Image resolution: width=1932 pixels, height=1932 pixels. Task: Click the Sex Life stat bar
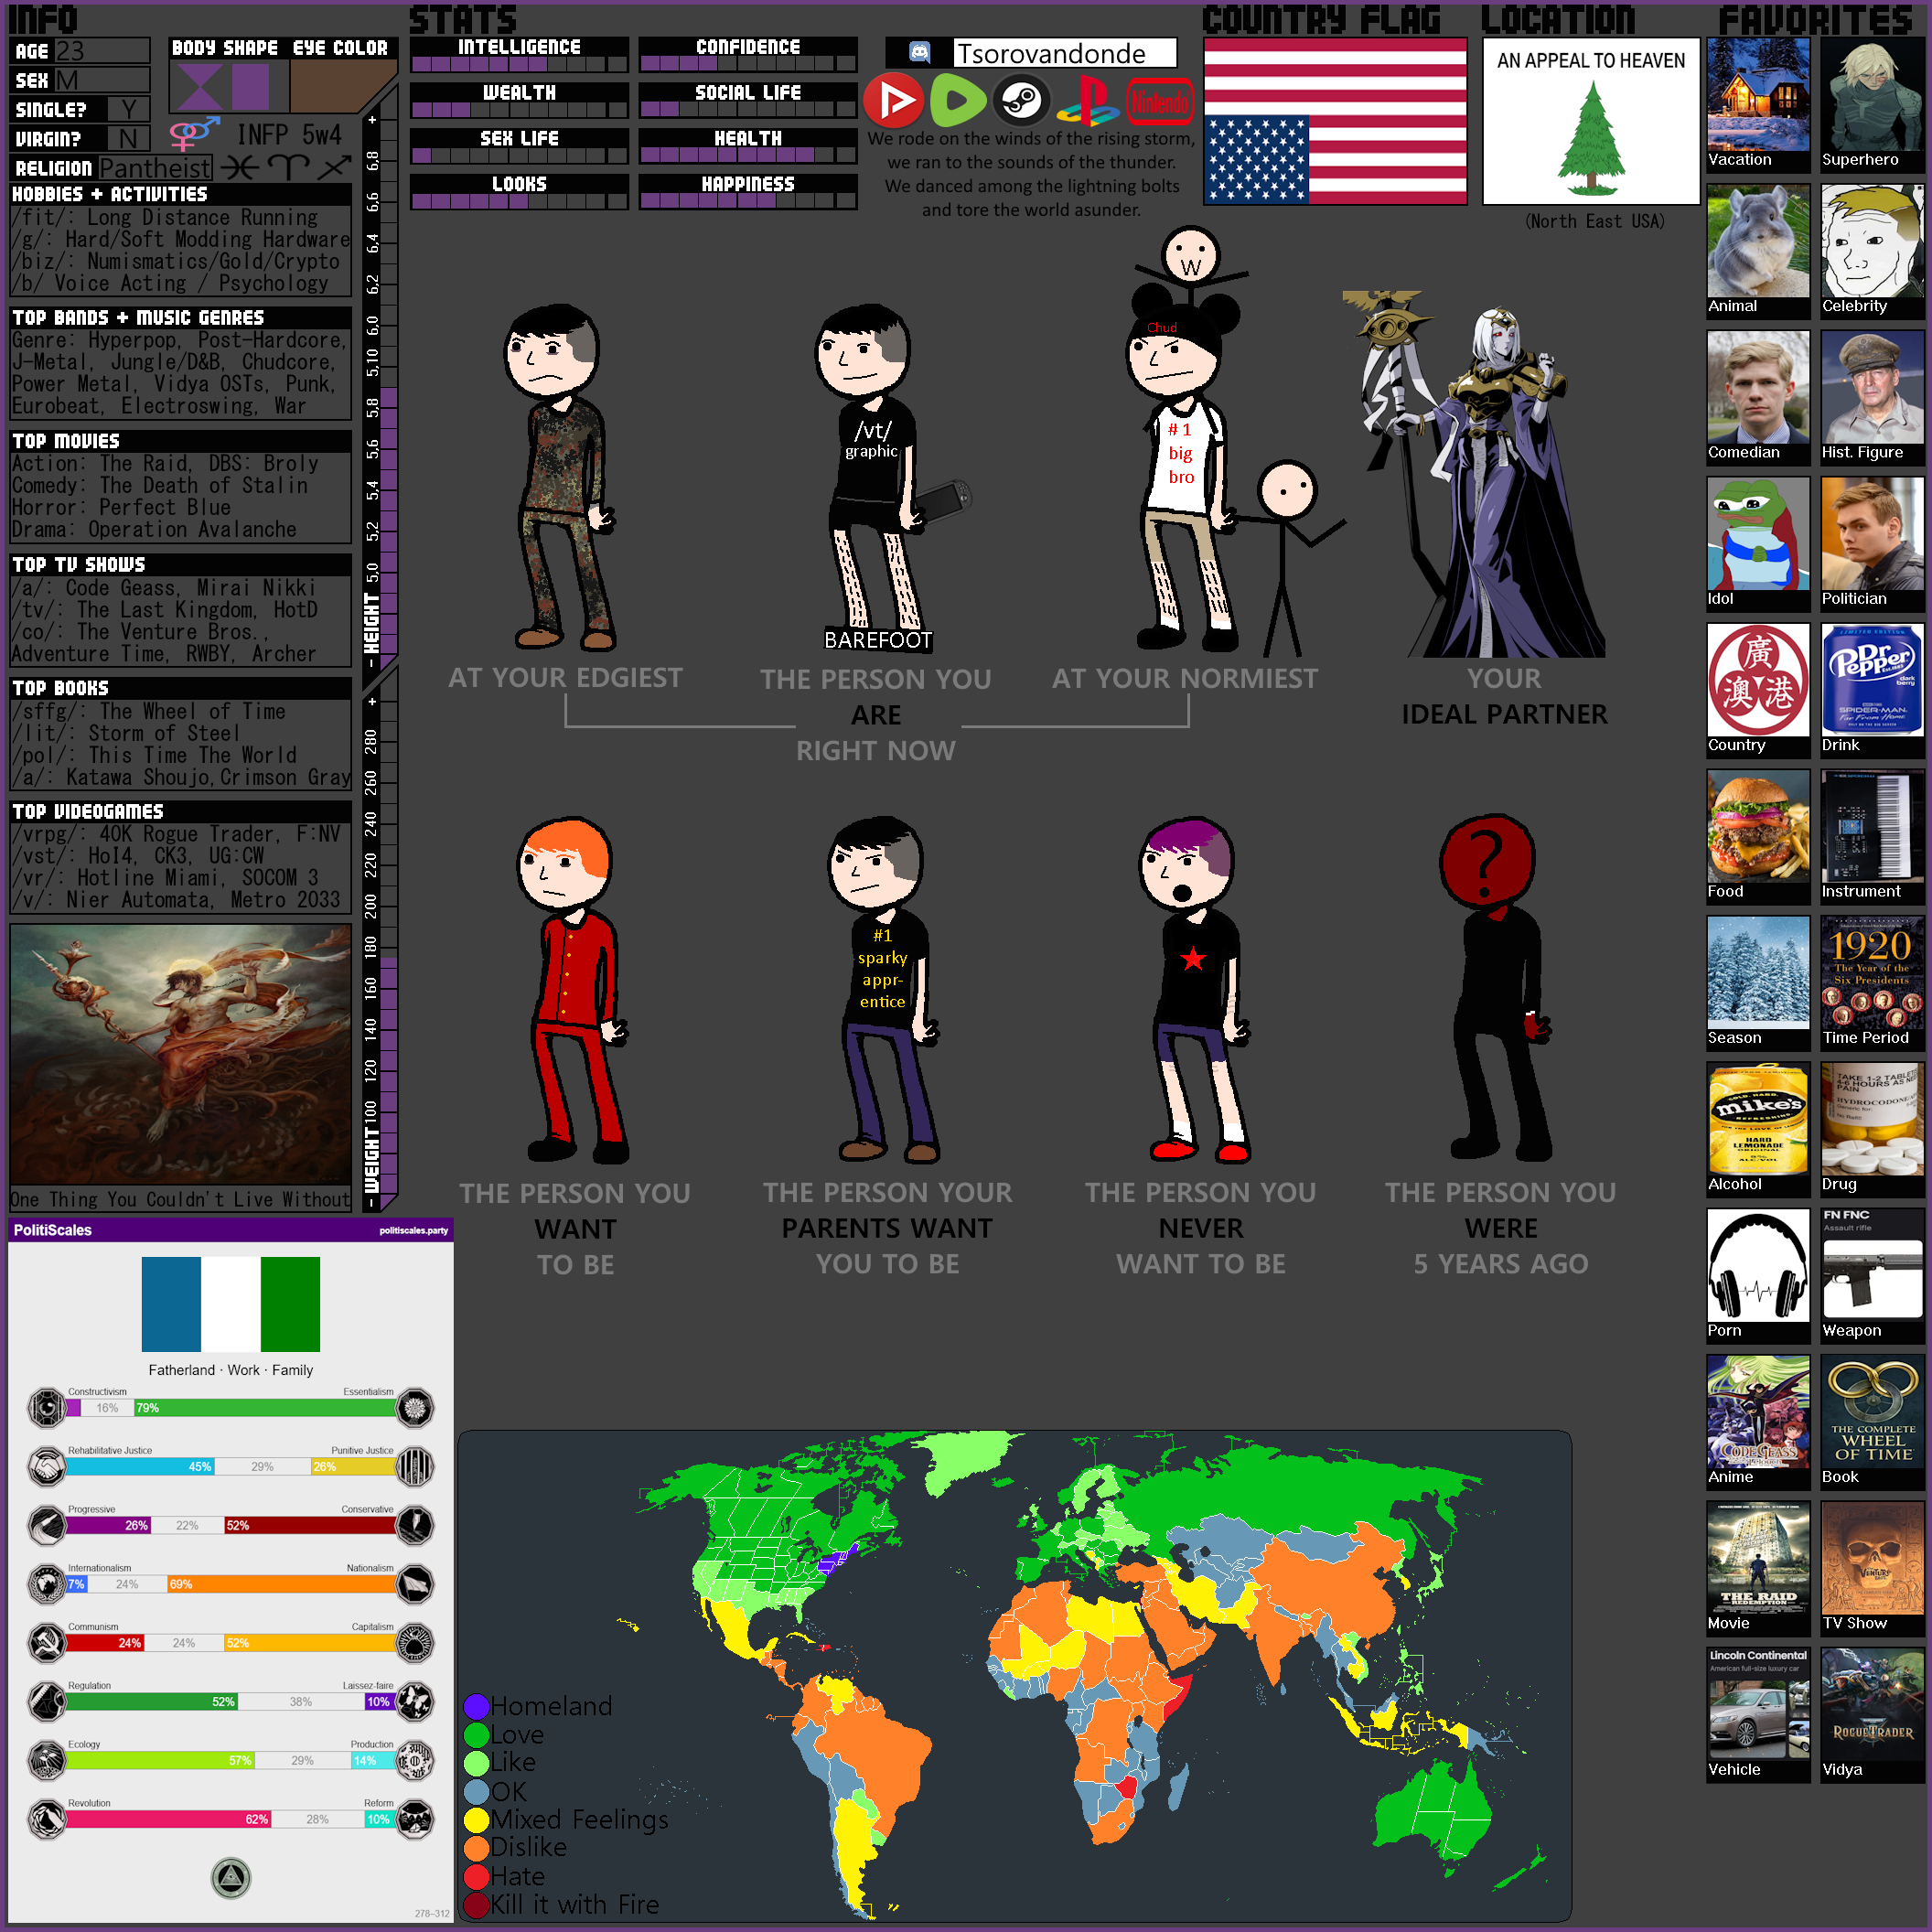[519, 156]
